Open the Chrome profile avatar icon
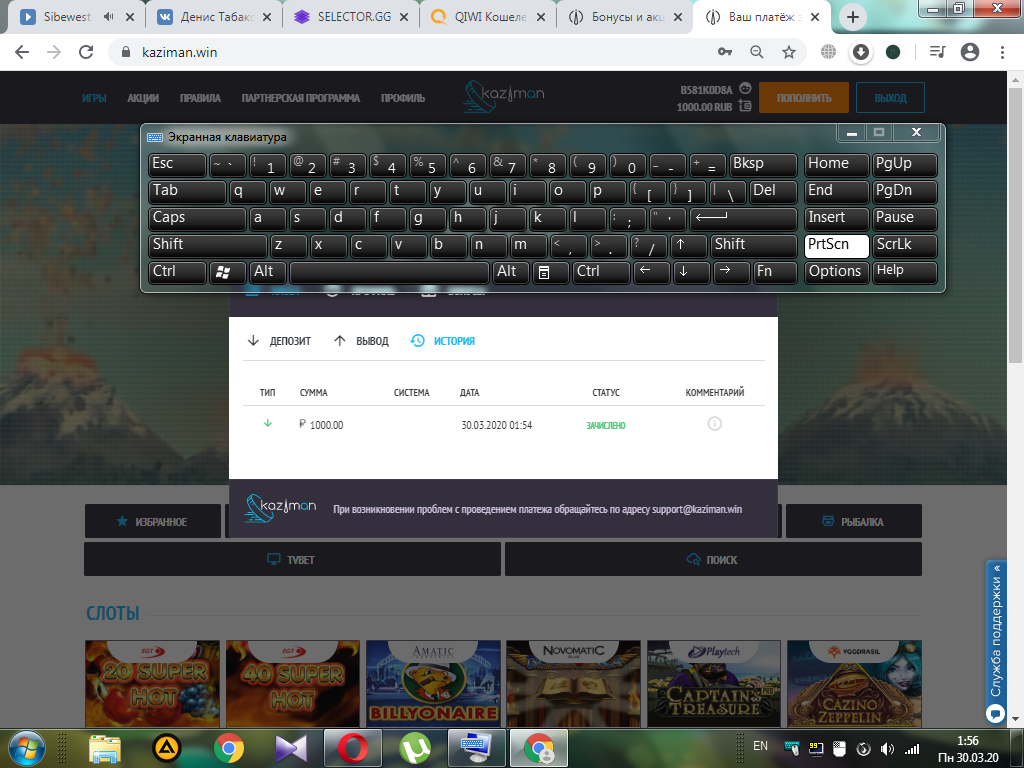The height and width of the screenshot is (768, 1024). pos(969,52)
